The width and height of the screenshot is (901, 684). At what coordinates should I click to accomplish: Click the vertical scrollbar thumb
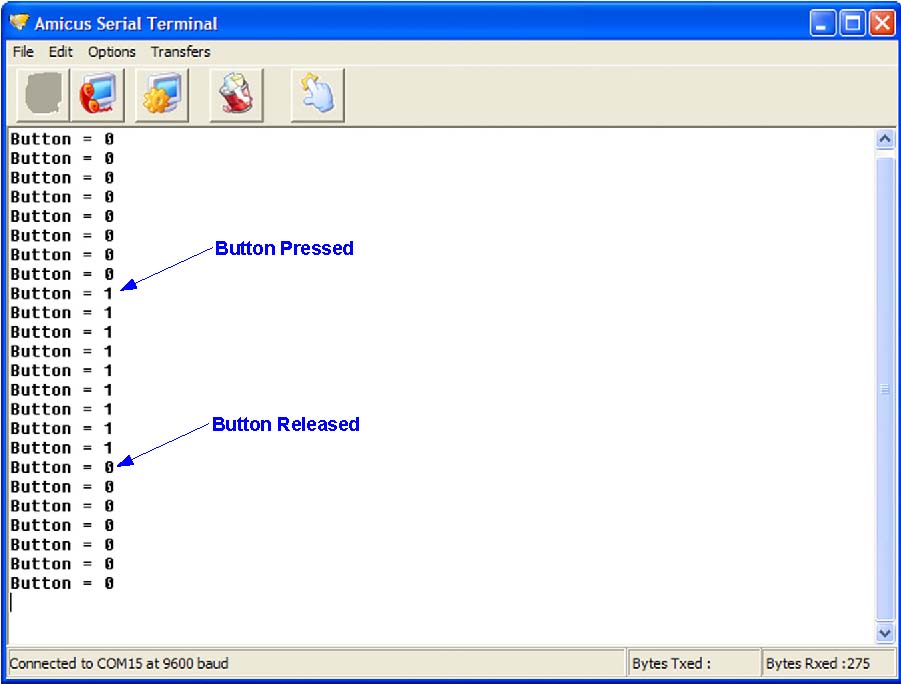(885, 389)
